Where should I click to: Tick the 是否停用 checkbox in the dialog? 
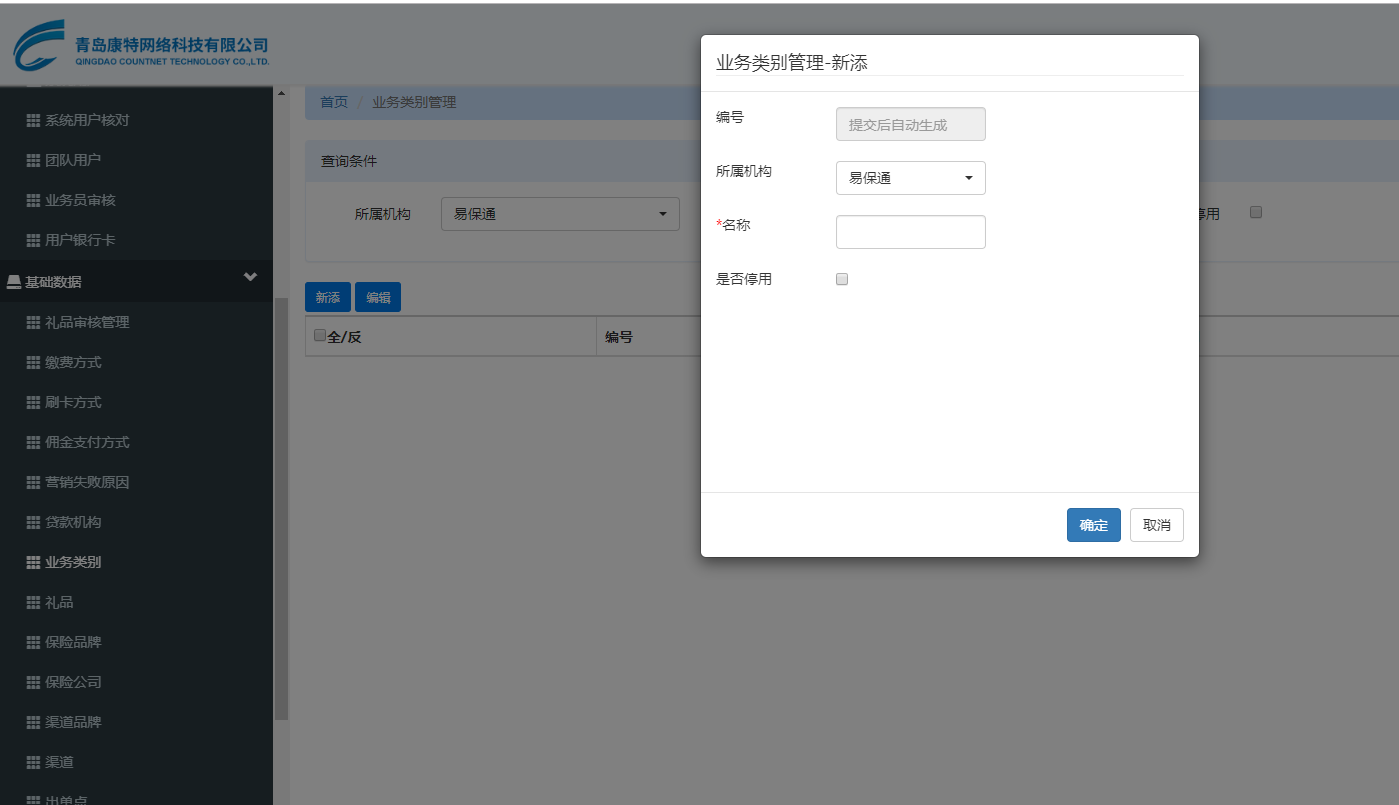[x=842, y=279]
